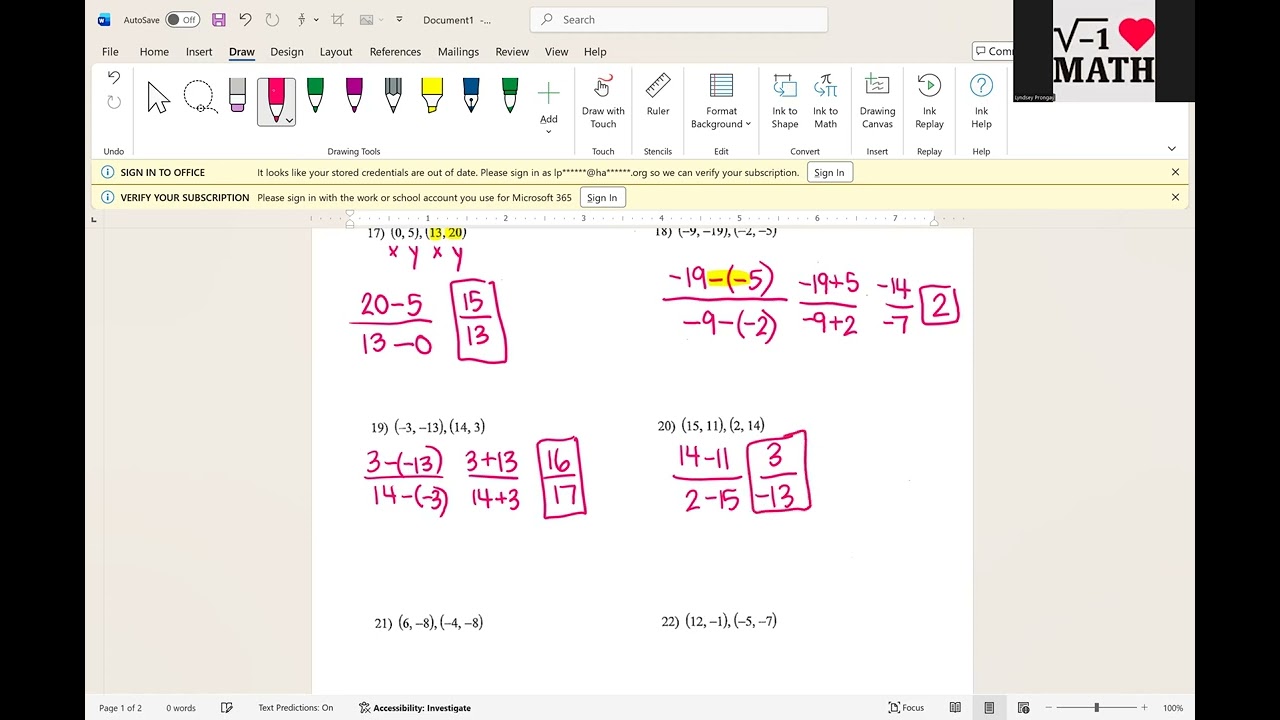Select the gray pencil tool
Image resolution: width=1280 pixels, height=720 pixels.
point(393,96)
